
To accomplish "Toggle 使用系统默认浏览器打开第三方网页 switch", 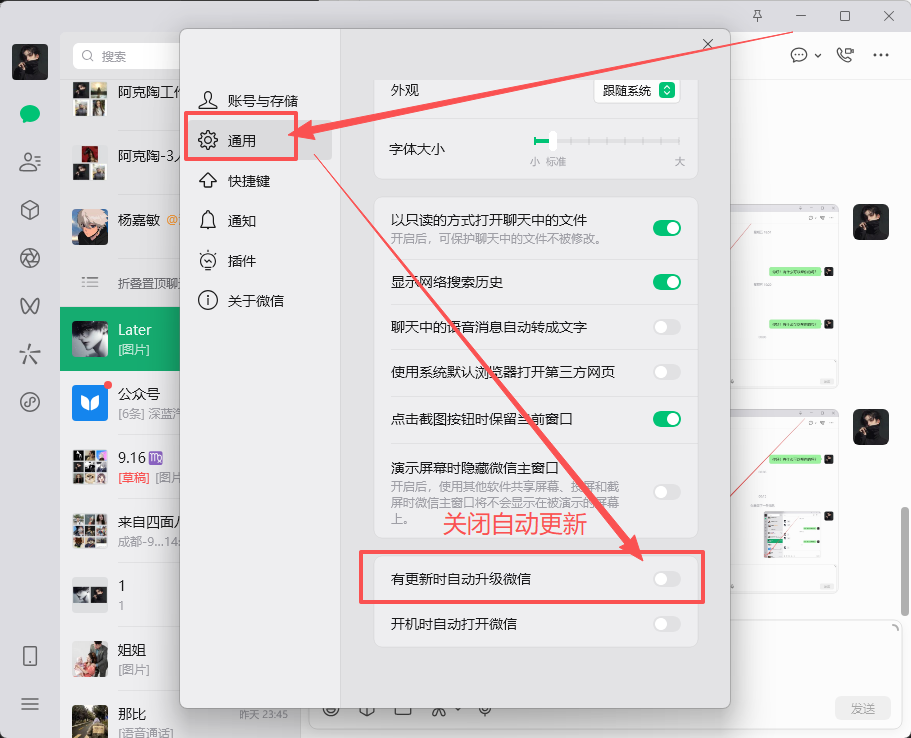I will tap(666, 372).
